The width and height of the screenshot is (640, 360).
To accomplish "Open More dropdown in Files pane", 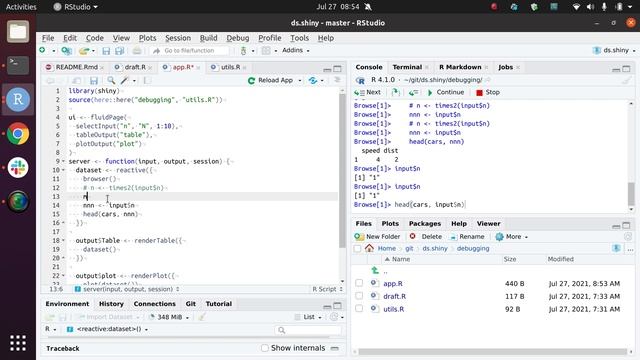I will [511, 236].
